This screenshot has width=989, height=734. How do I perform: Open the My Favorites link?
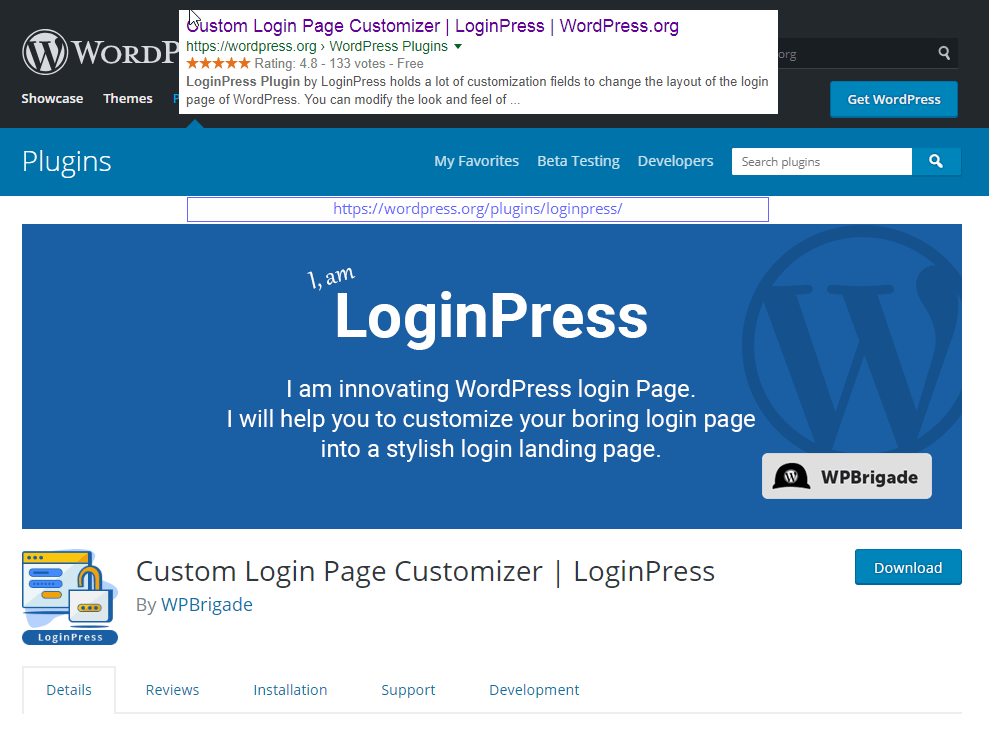click(x=476, y=161)
